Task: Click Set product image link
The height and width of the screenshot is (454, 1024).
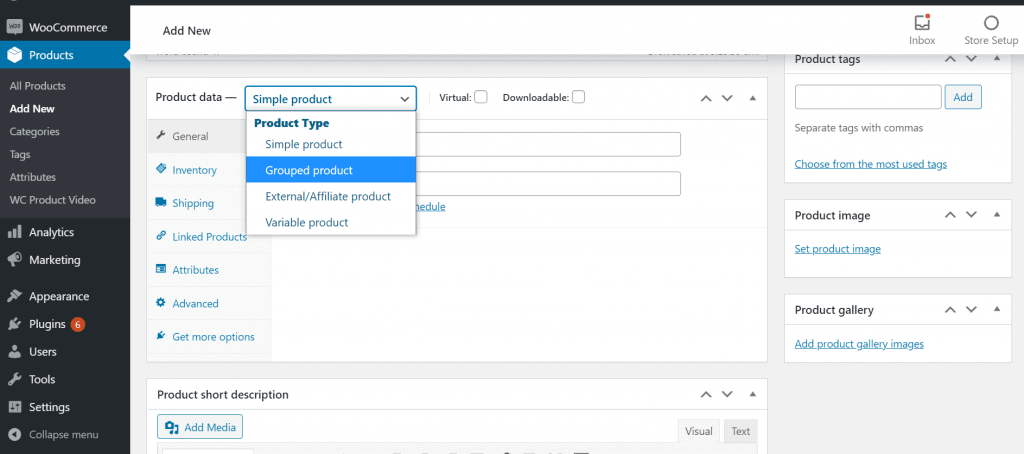Action: pos(837,249)
